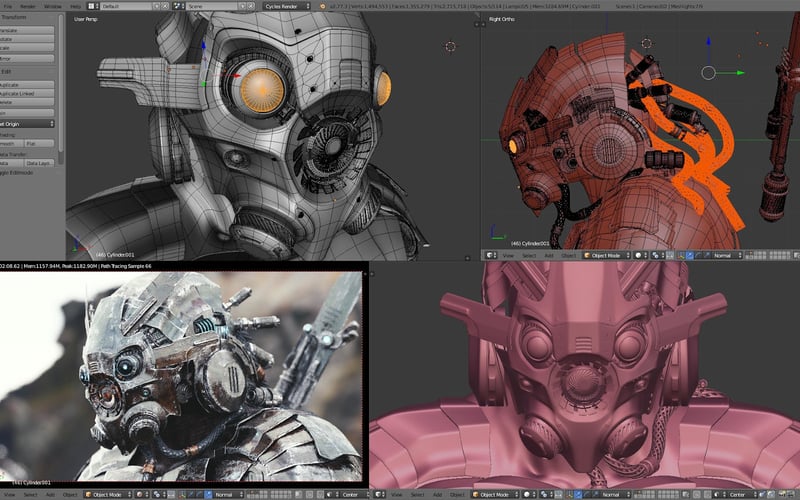Open Object Mode dropdown in top-right viewport
The image size is (800, 500).
click(607, 255)
